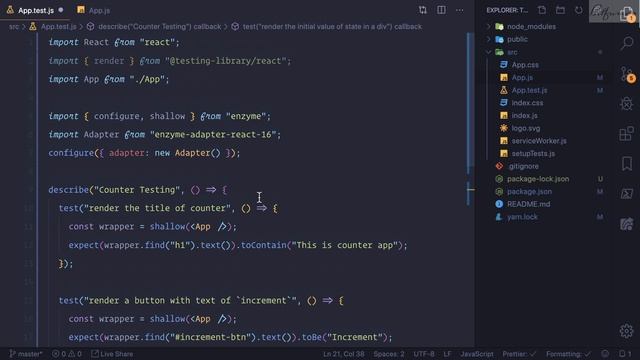Open the Extensions view
This screenshot has height=360, width=640.
[x=627, y=133]
